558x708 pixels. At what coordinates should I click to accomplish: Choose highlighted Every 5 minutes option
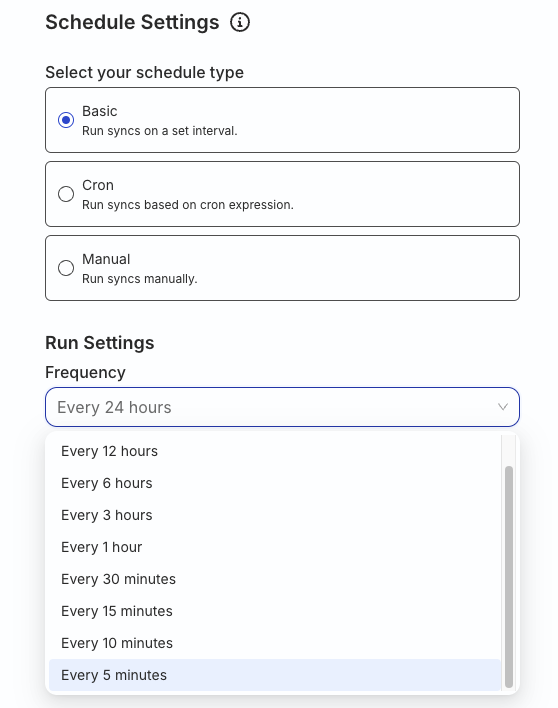[x=275, y=675]
